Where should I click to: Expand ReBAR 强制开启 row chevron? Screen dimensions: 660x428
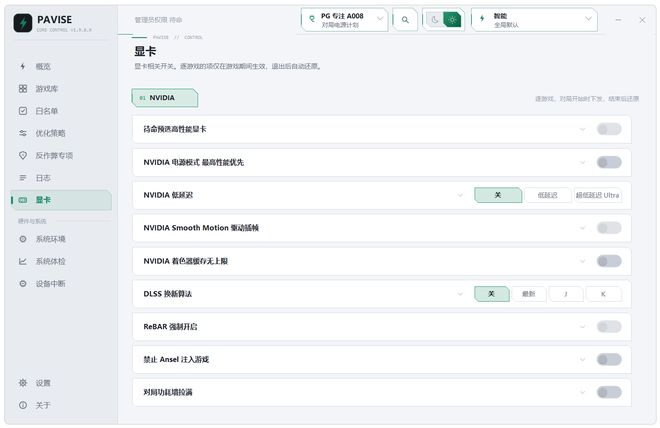[583, 327]
